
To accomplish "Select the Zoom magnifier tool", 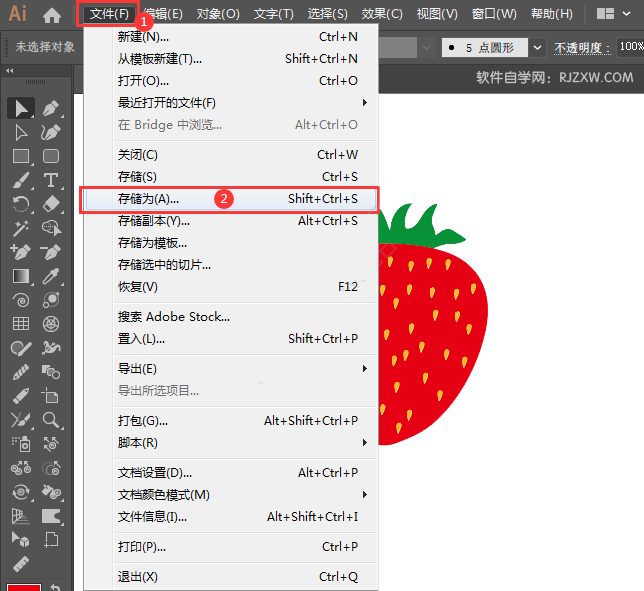I will click(x=51, y=420).
